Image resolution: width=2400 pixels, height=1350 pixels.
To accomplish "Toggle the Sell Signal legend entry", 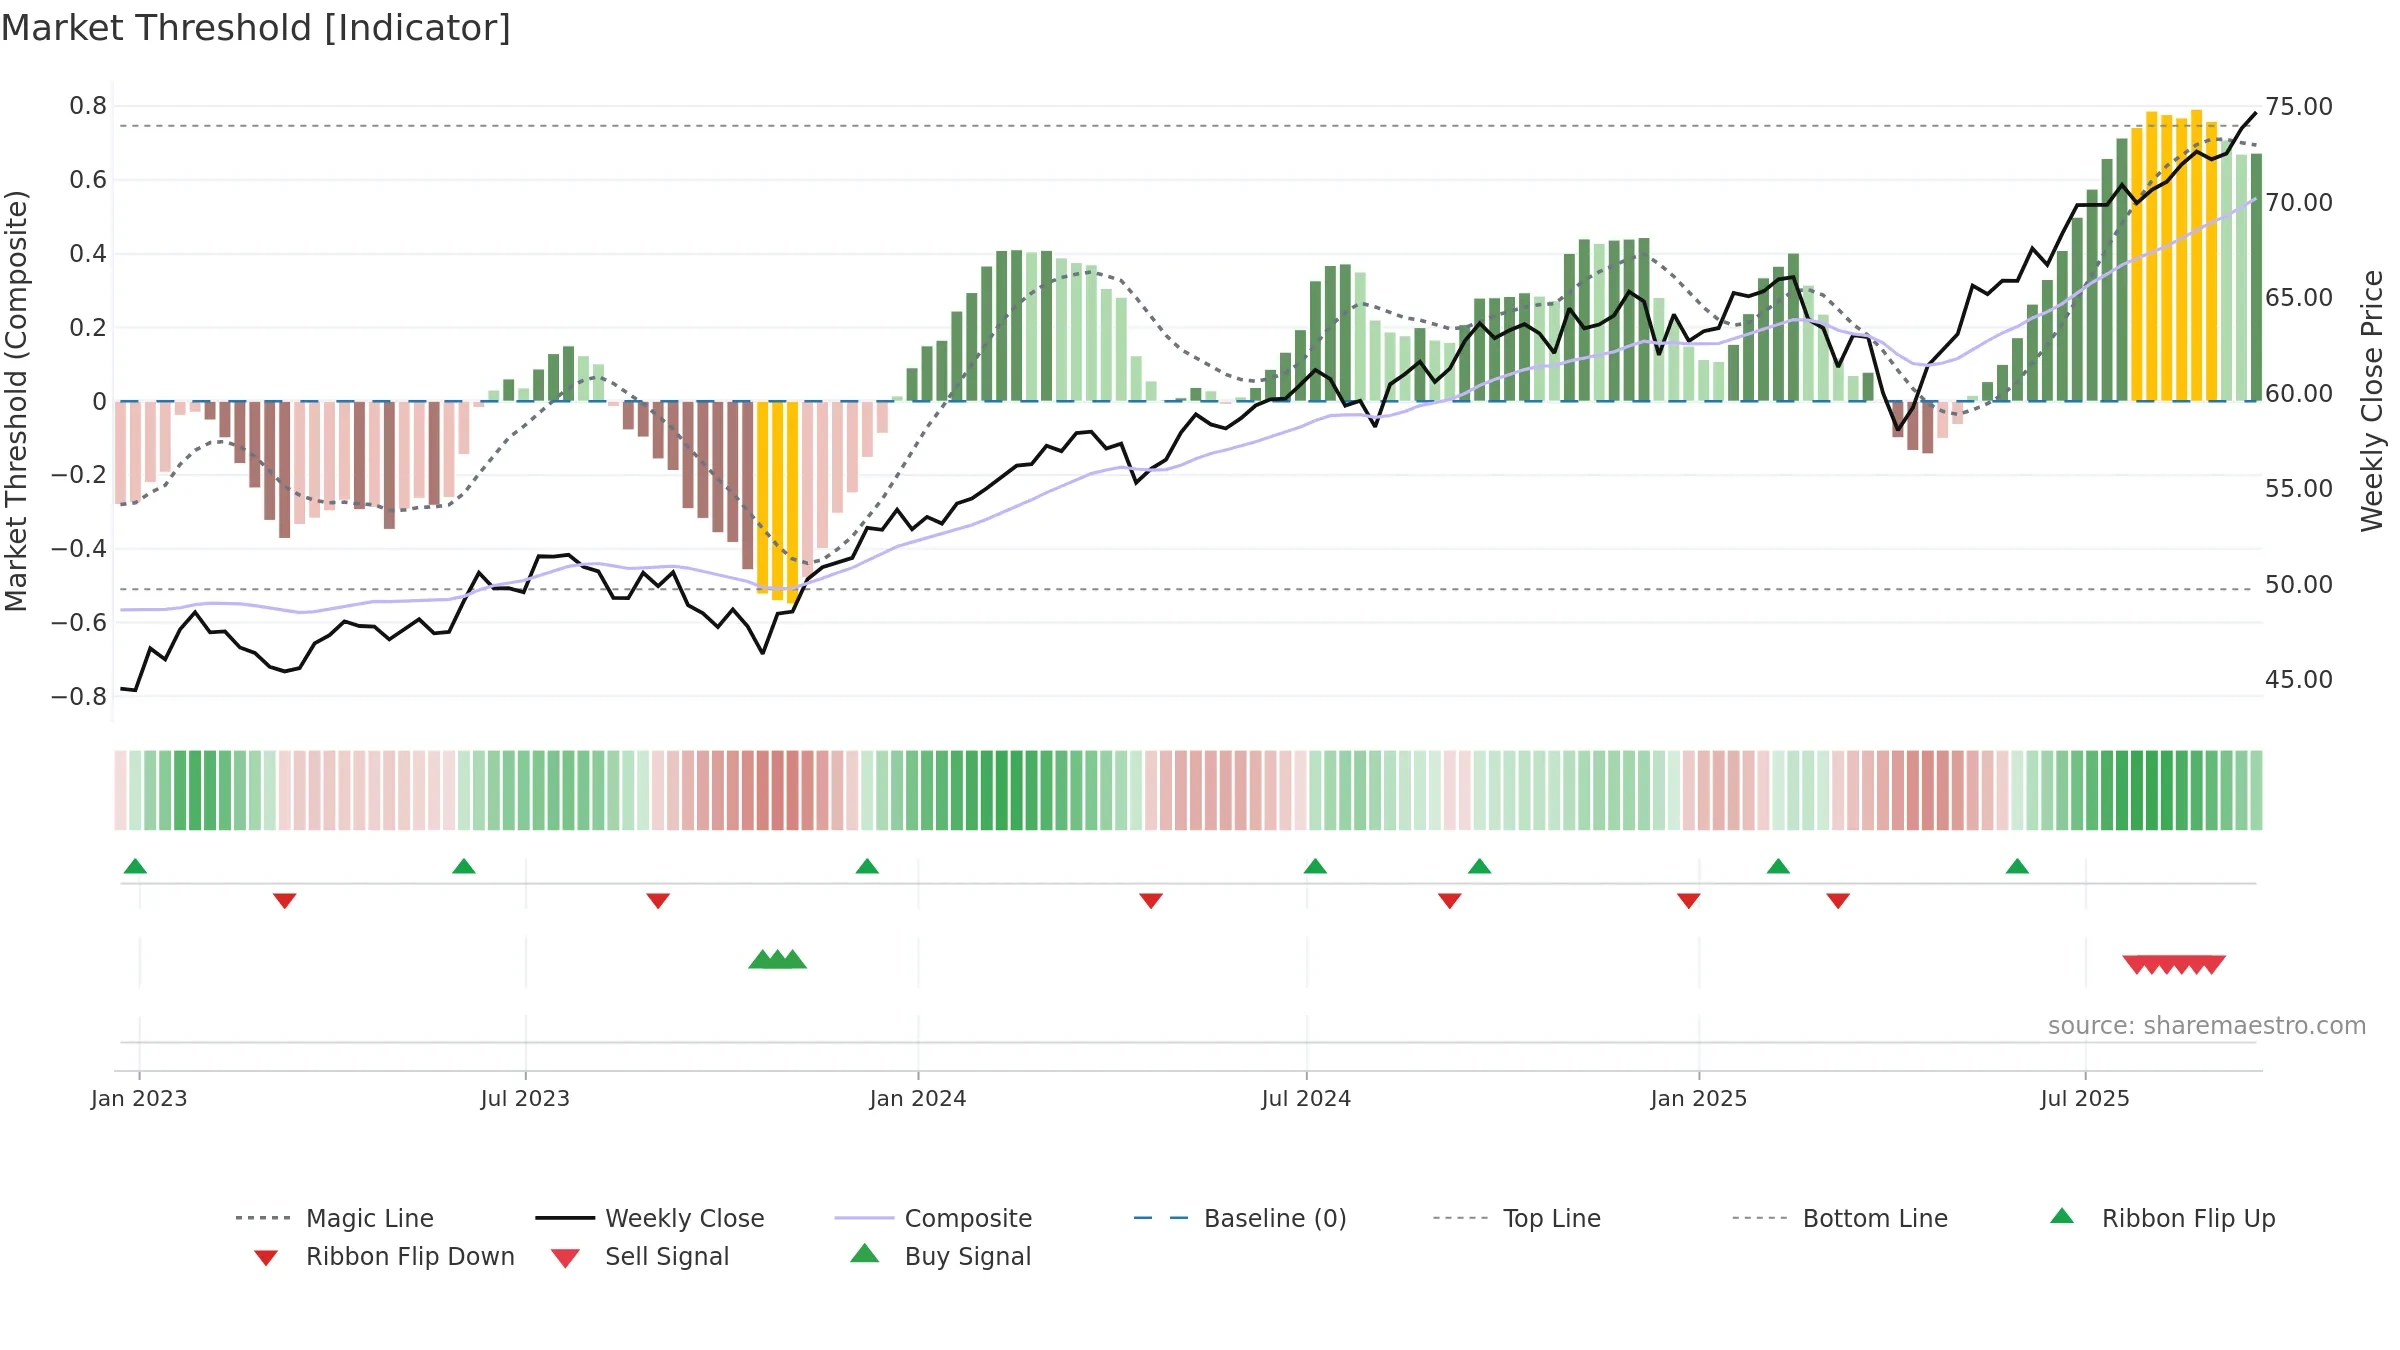I will (x=640, y=1256).
